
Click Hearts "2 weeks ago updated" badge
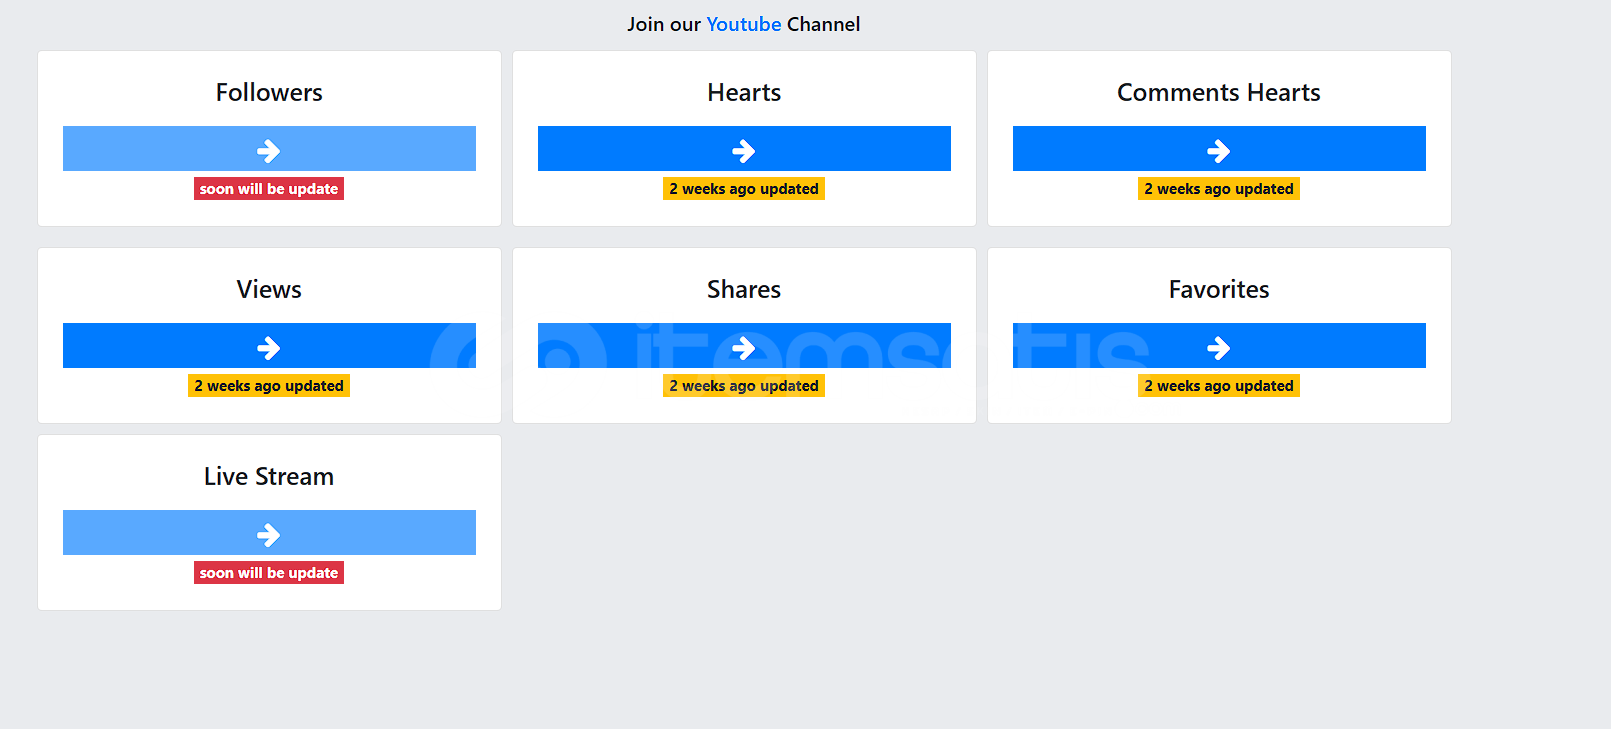tap(743, 189)
